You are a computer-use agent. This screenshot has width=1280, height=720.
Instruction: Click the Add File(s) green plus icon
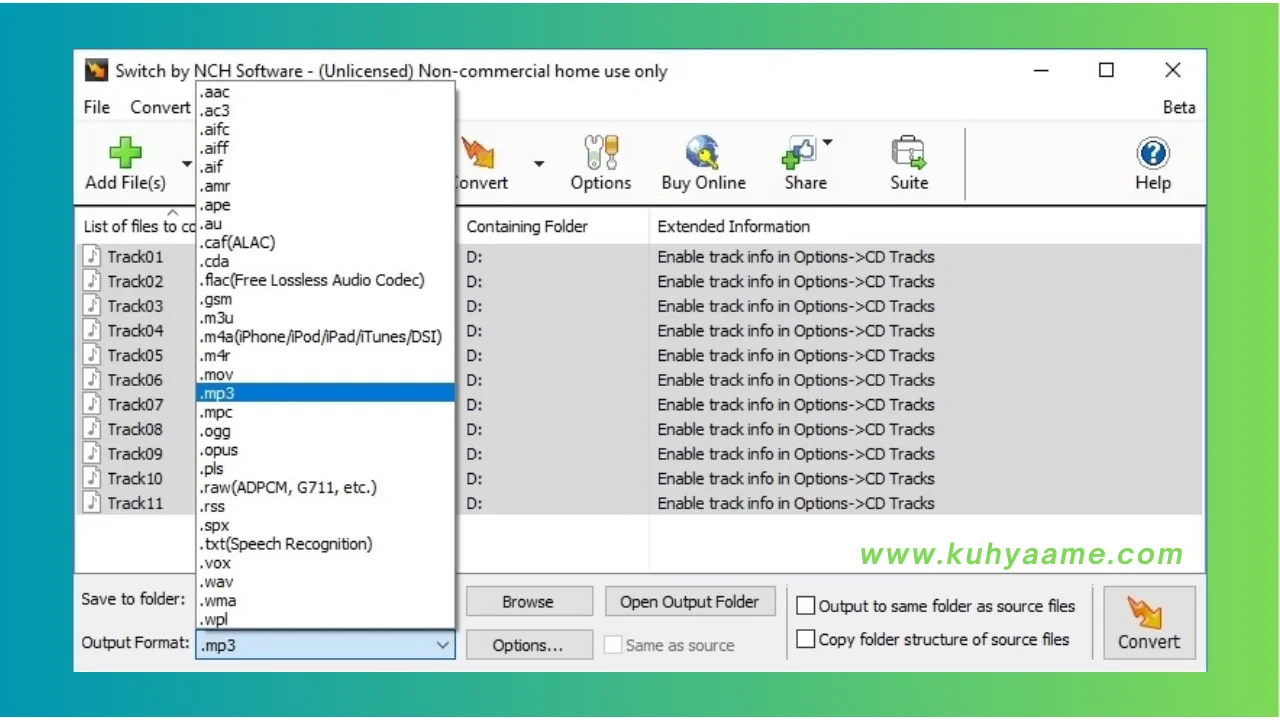pyautogui.click(x=125, y=153)
